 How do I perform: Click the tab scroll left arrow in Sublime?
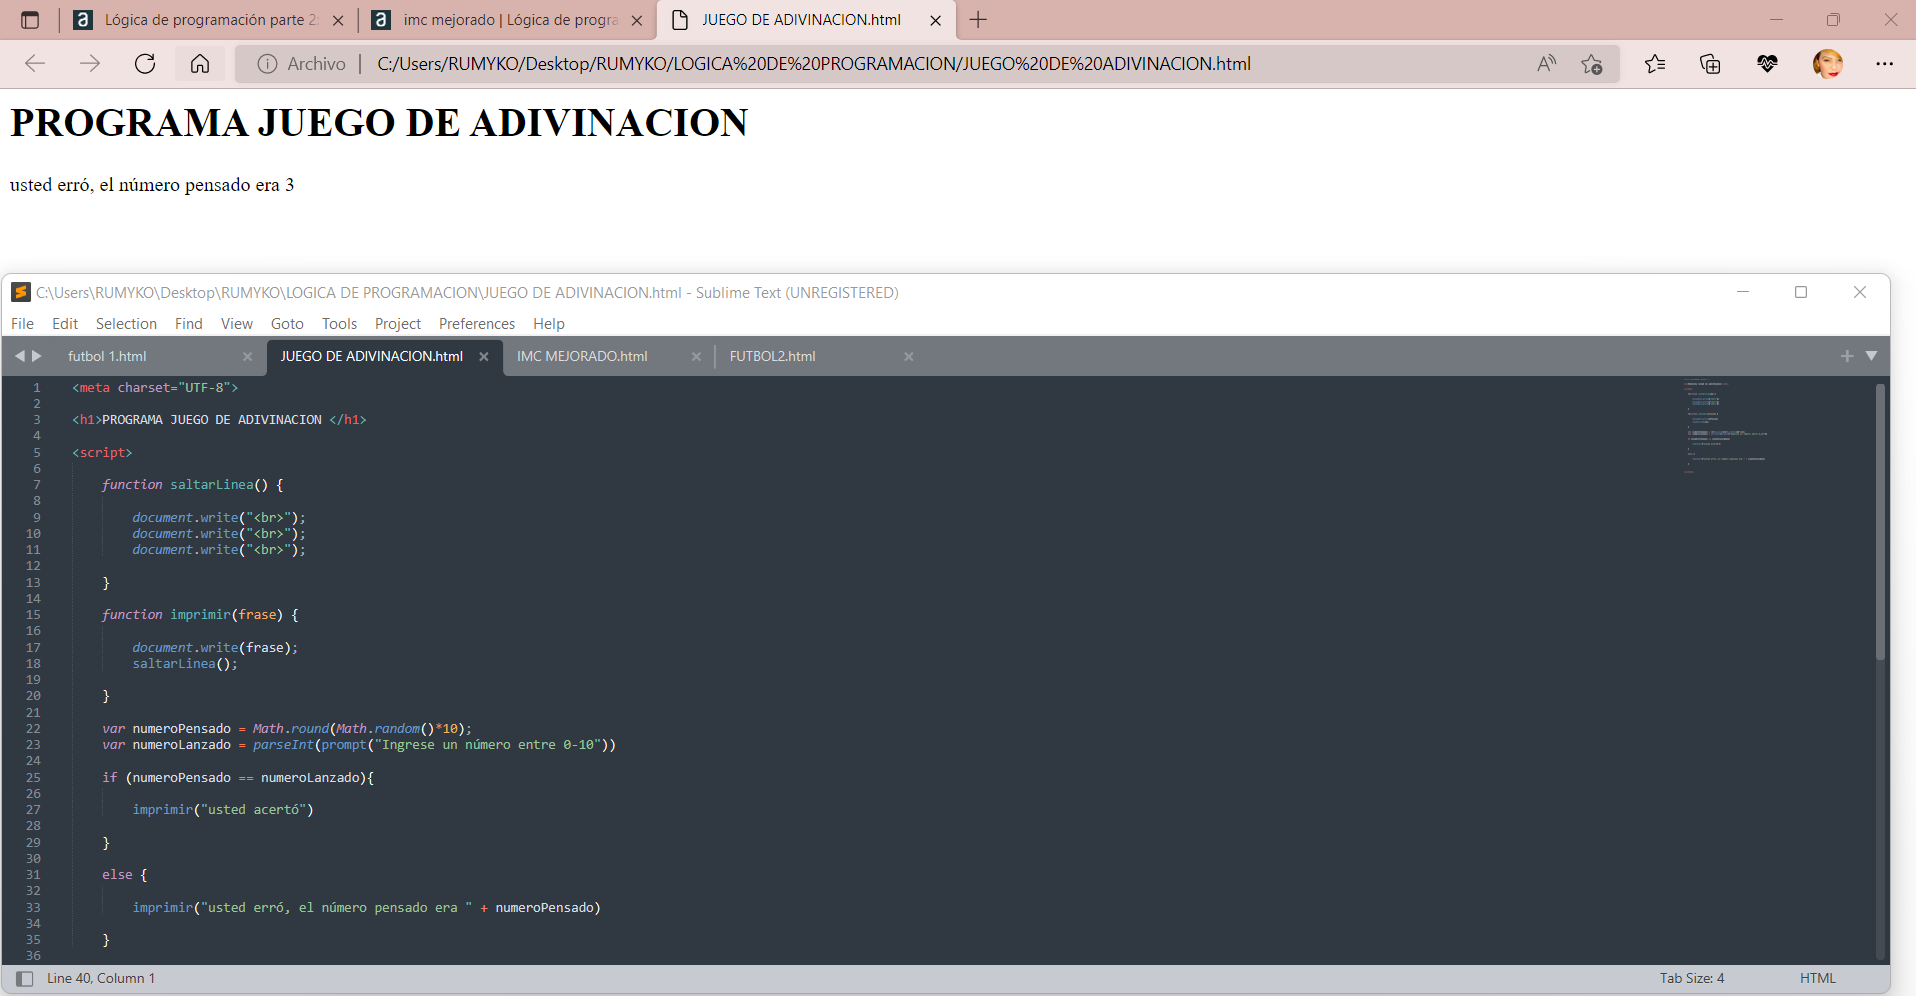tap(19, 356)
